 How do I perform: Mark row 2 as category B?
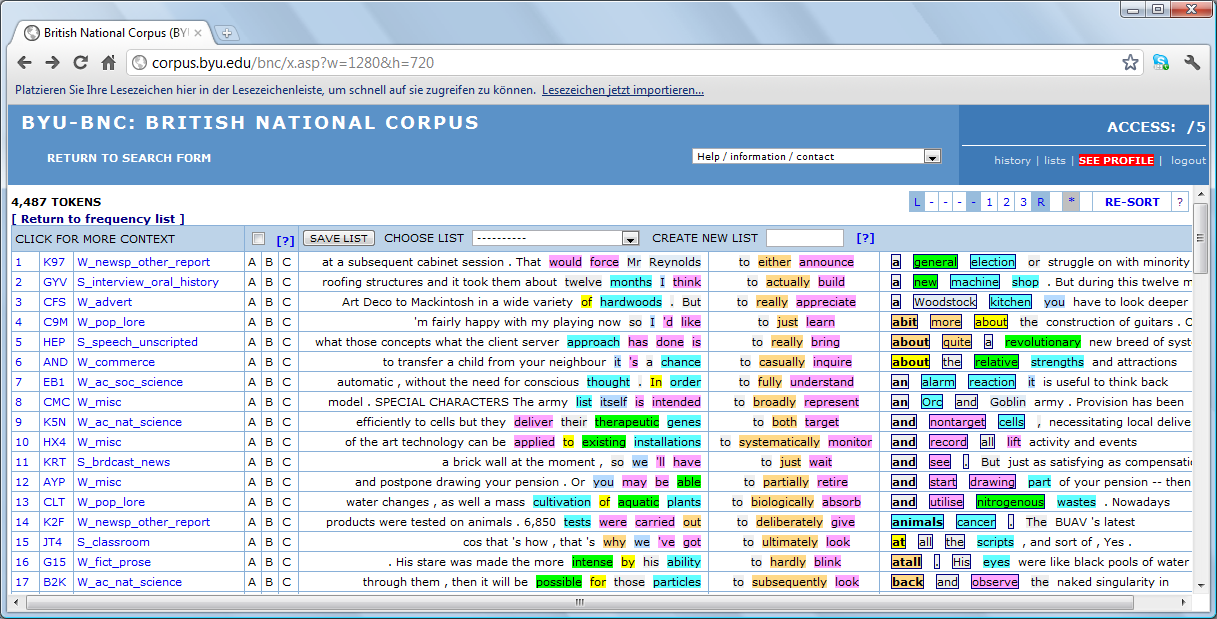[x=269, y=282]
